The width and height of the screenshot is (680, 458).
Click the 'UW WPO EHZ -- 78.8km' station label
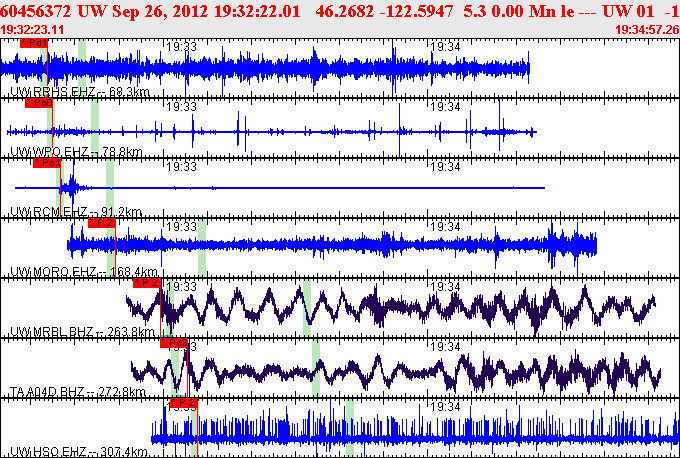76,152
